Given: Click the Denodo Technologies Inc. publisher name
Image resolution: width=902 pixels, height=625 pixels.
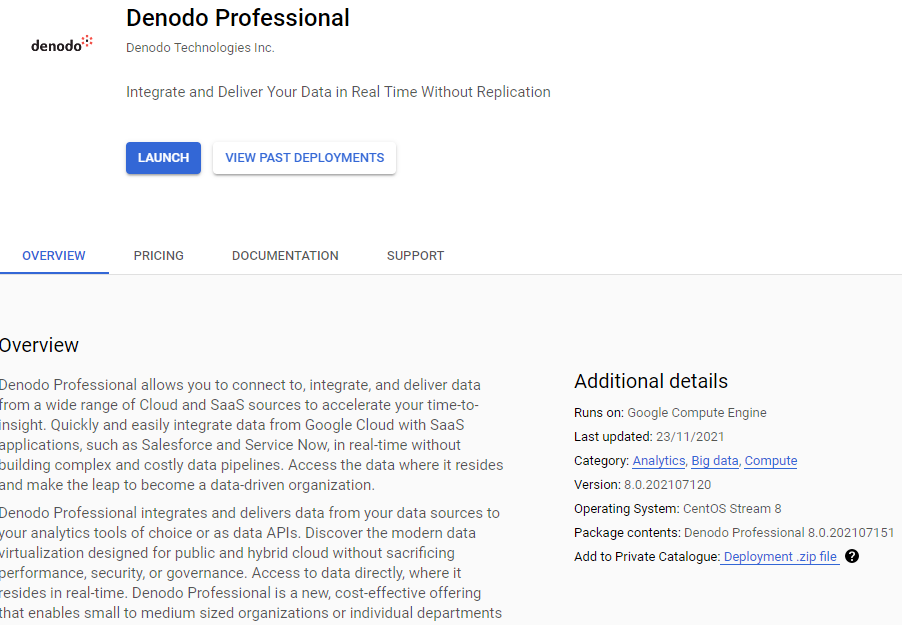Looking at the screenshot, I should point(200,48).
